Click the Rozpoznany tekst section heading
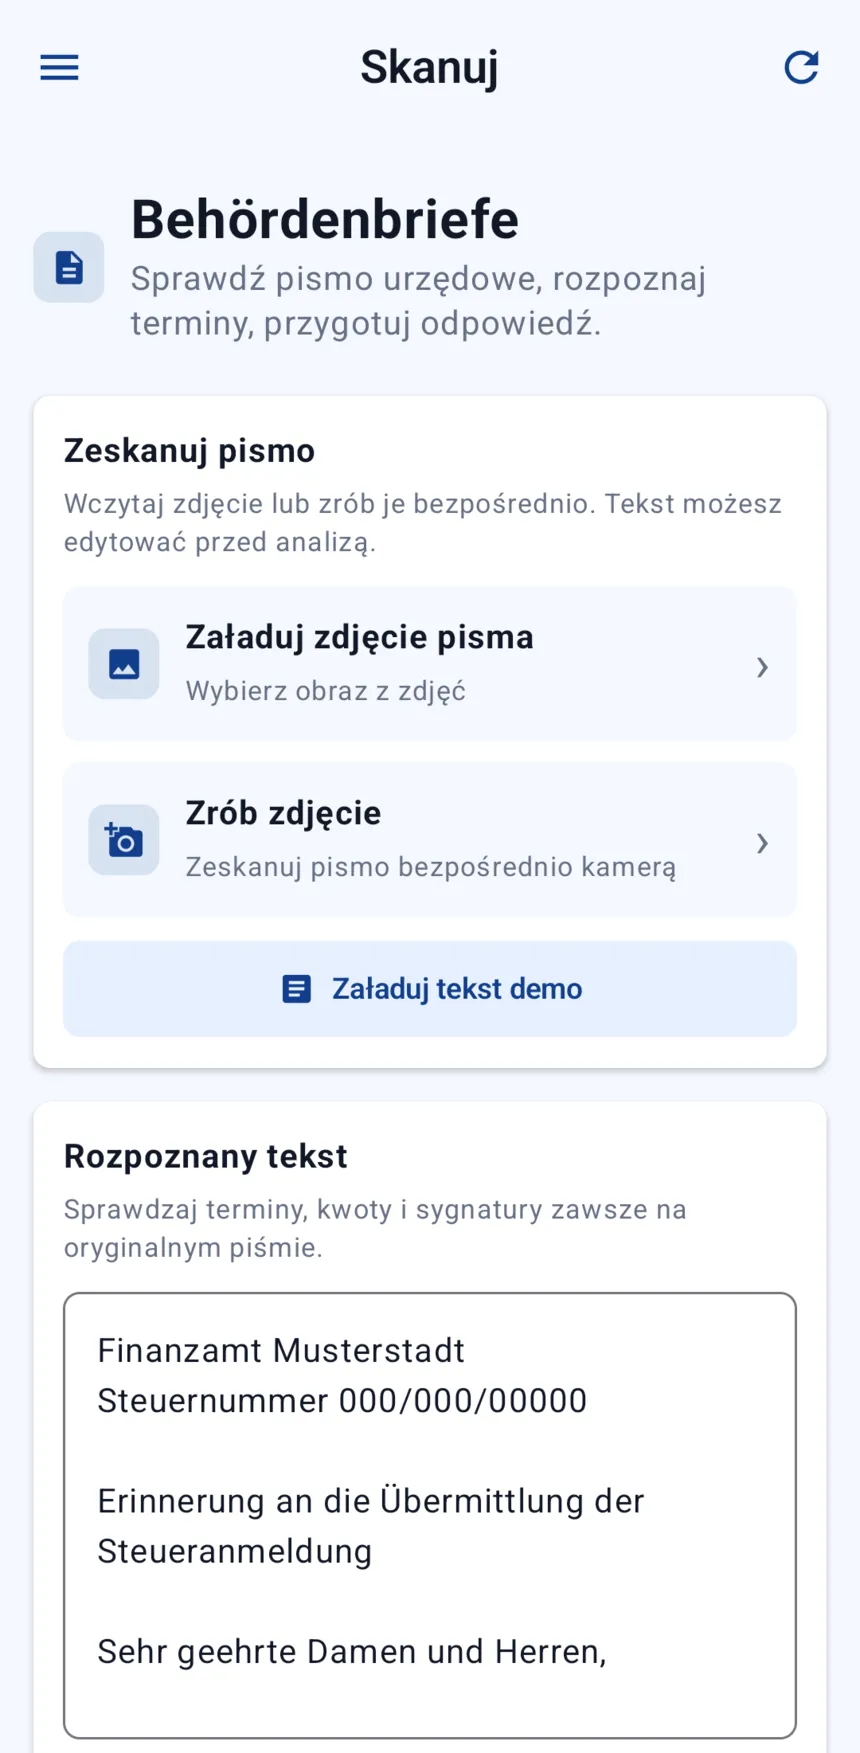The height and width of the screenshot is (1753, 860). (205, 1156)
